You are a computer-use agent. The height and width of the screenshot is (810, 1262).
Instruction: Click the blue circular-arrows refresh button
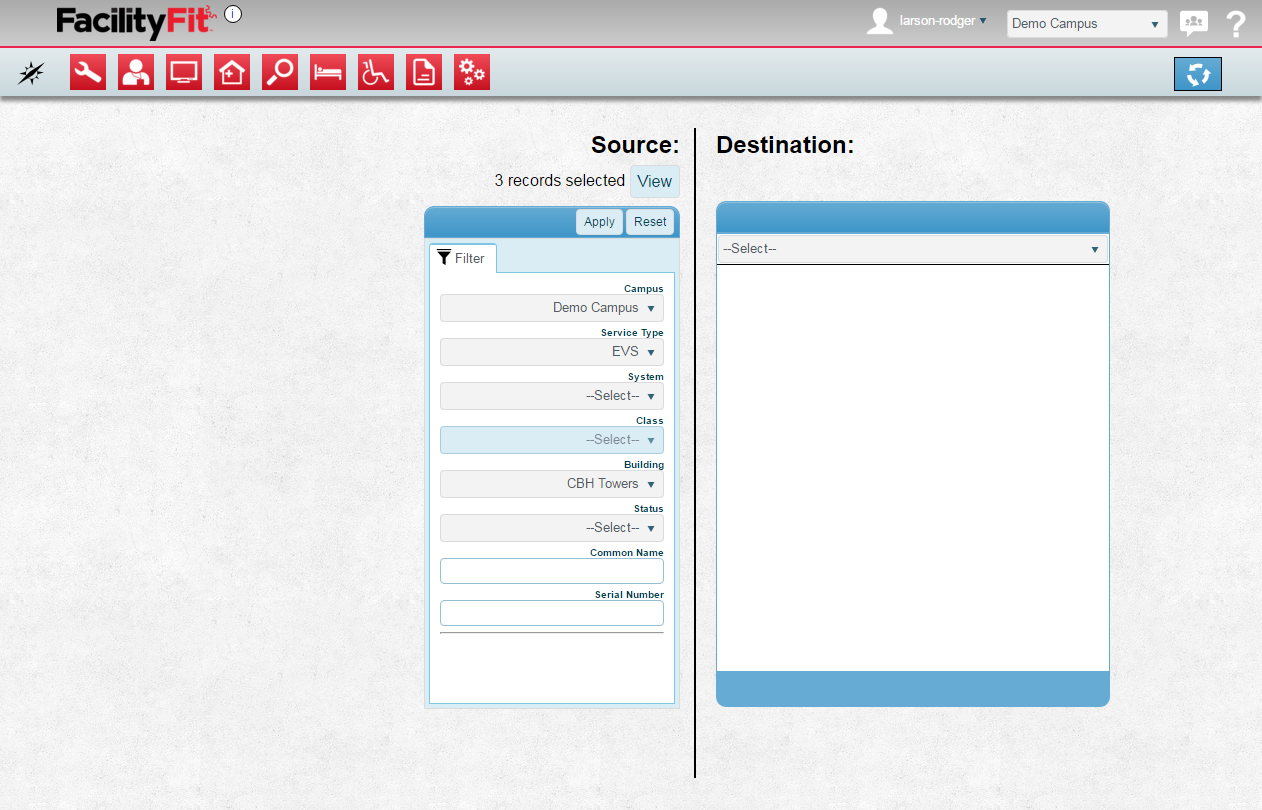1197,74
